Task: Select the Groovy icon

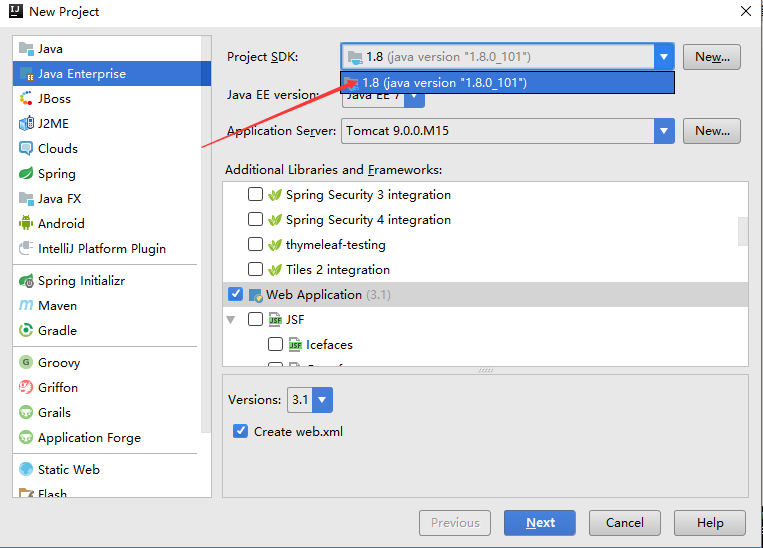Action: pyautogui.click(x=26, y=363)
